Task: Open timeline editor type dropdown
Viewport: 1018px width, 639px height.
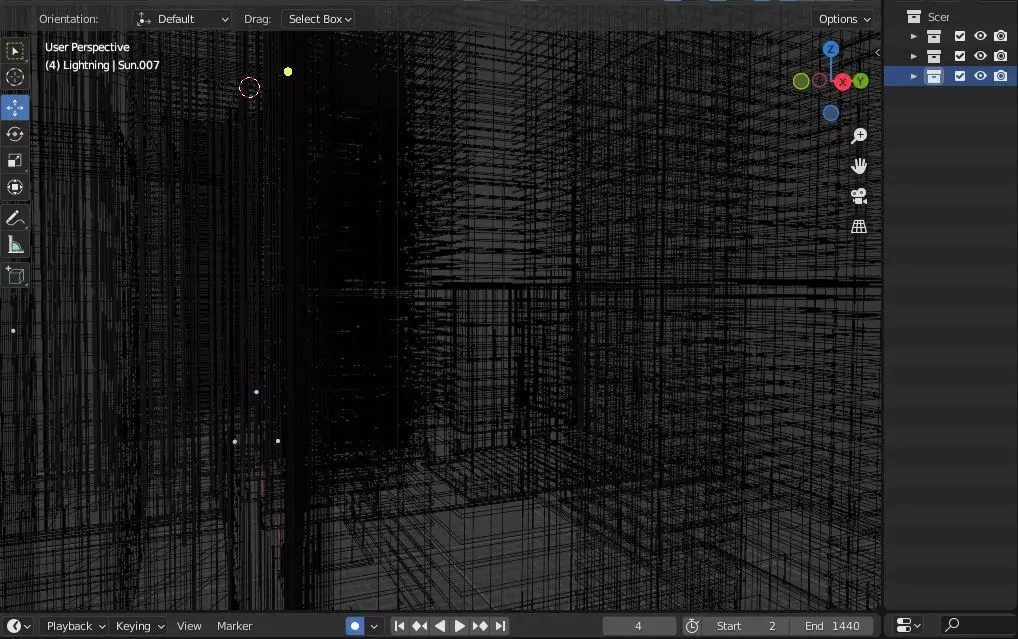Action: (x=18, y=626)
